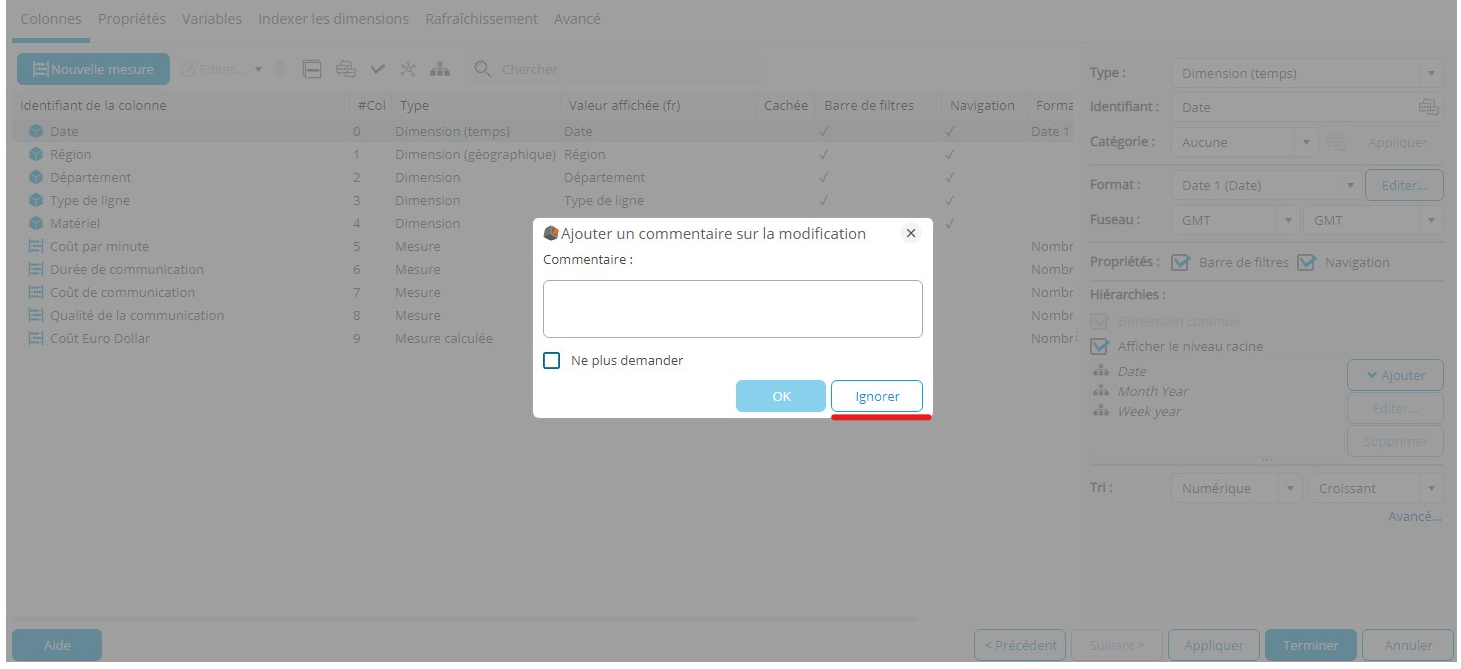Open the Rafraîchissement tab
1461x669 pixels.
[x=481, y=19]
